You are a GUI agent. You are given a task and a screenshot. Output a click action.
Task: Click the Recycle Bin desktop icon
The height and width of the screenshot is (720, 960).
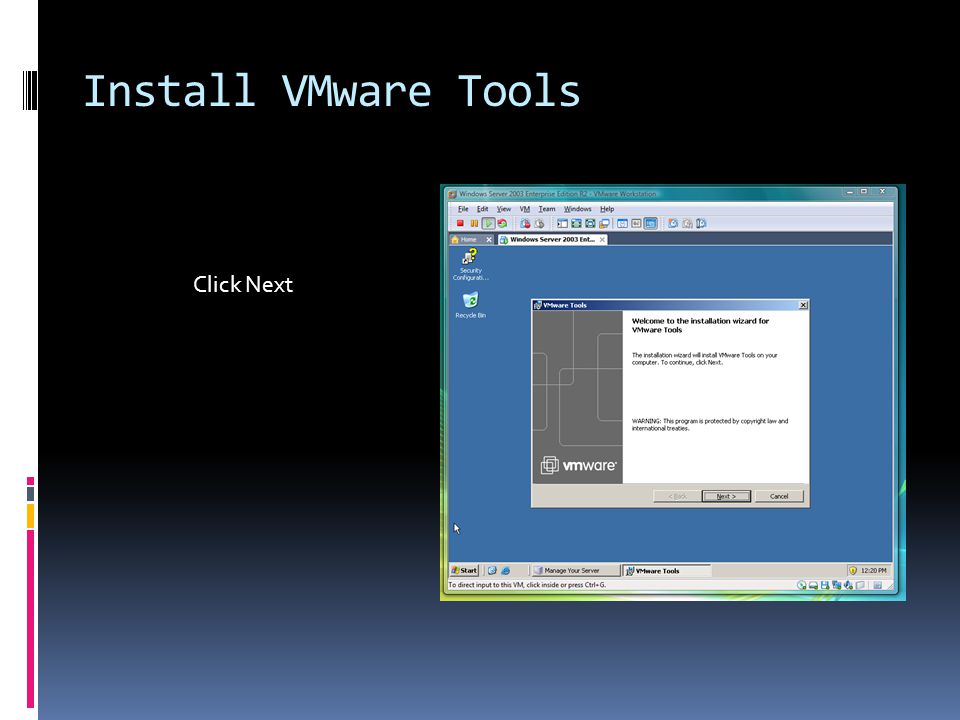470,305
